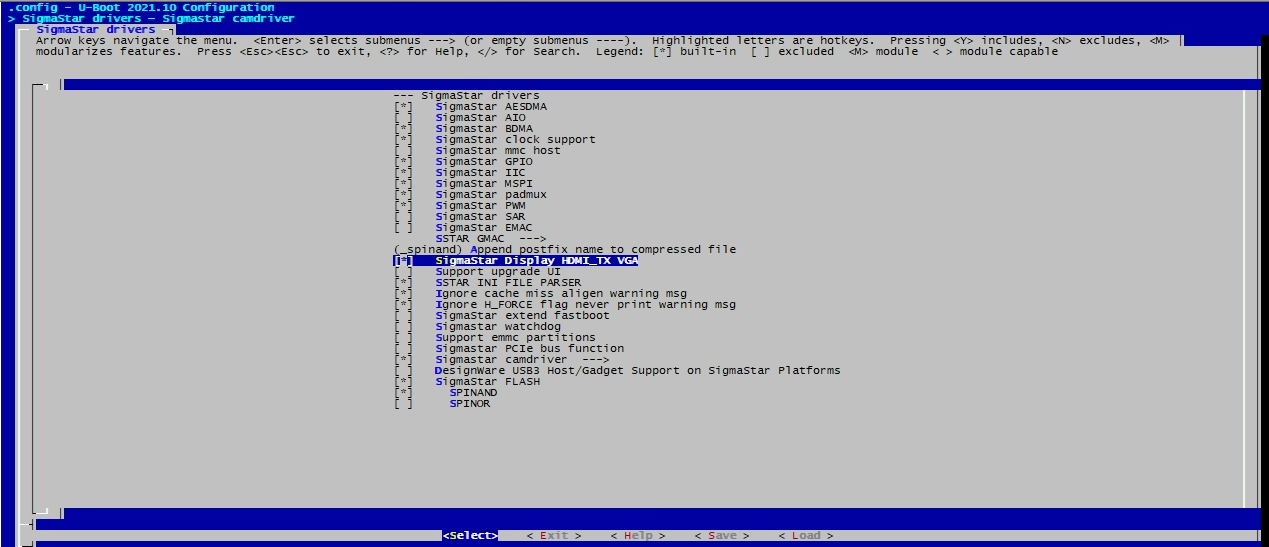Enable the SigmaStar AIO option

pos(403,118)
